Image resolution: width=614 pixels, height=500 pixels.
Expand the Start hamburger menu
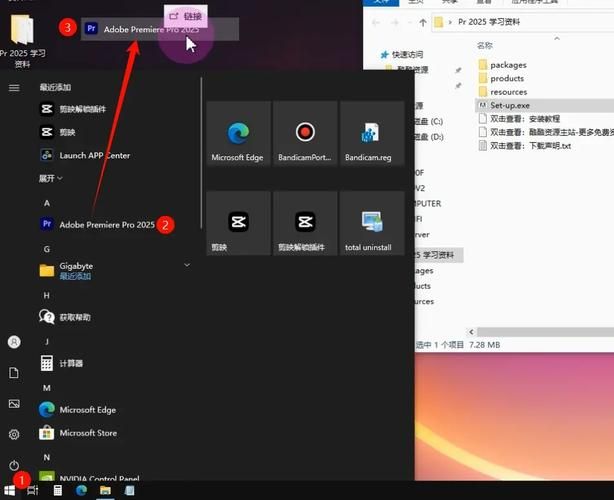pyautogui.click(x=14, y=88)
